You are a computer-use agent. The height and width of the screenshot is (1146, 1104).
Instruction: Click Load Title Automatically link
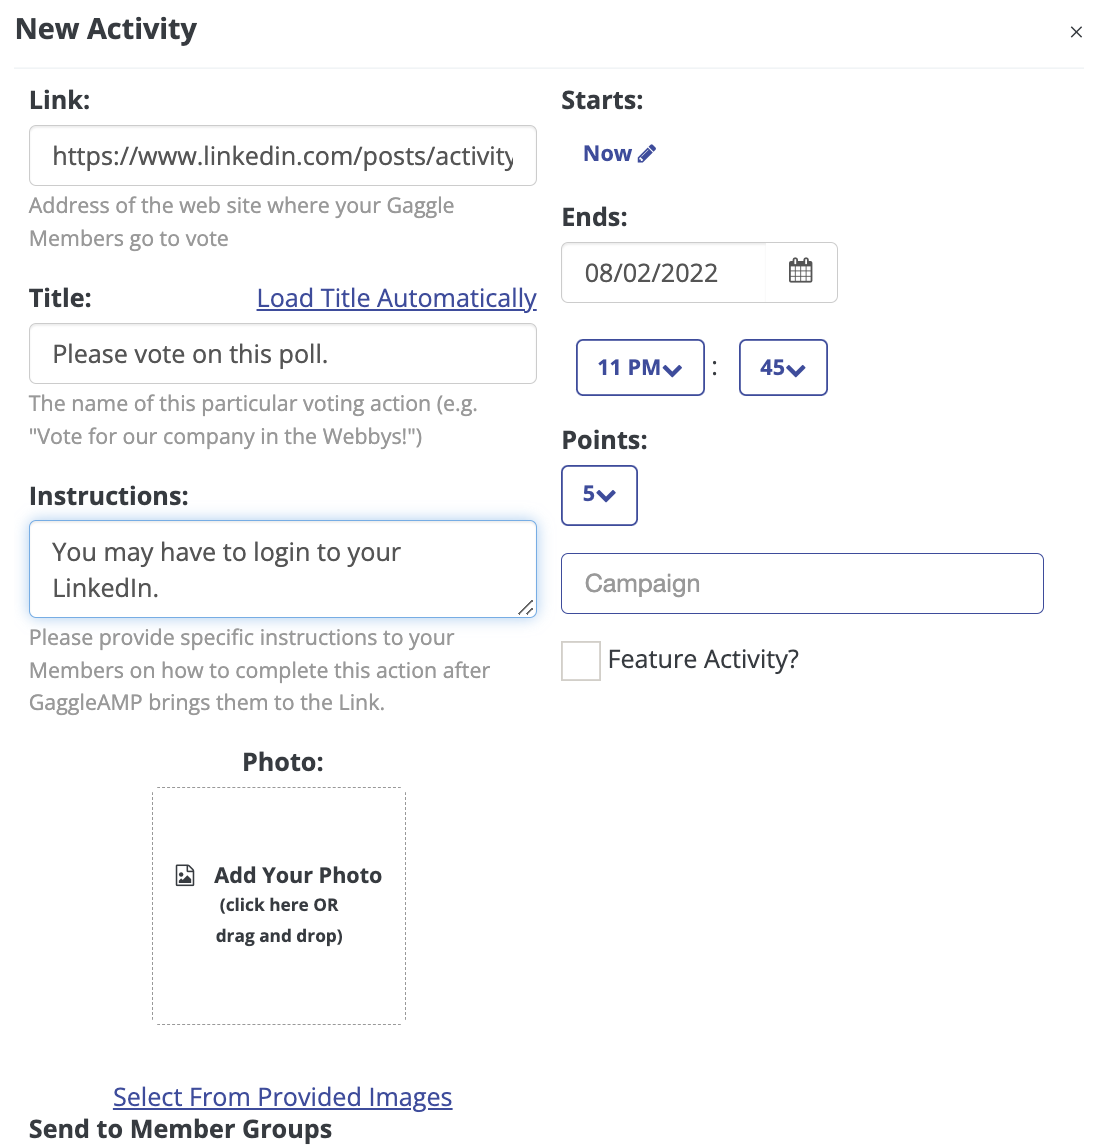tap(396, 298)
